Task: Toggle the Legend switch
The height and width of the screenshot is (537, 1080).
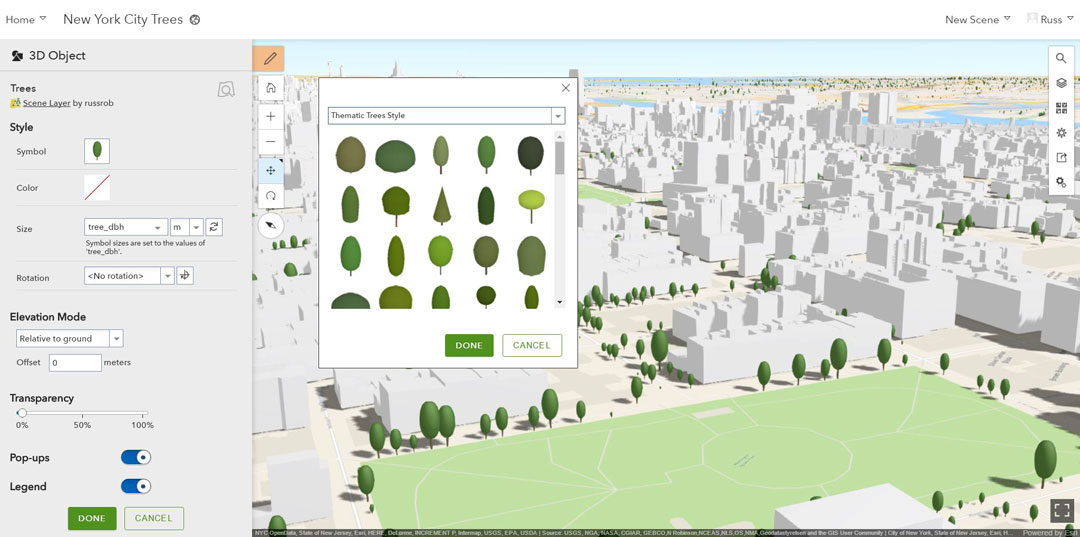Action: (x=136, y=486)
